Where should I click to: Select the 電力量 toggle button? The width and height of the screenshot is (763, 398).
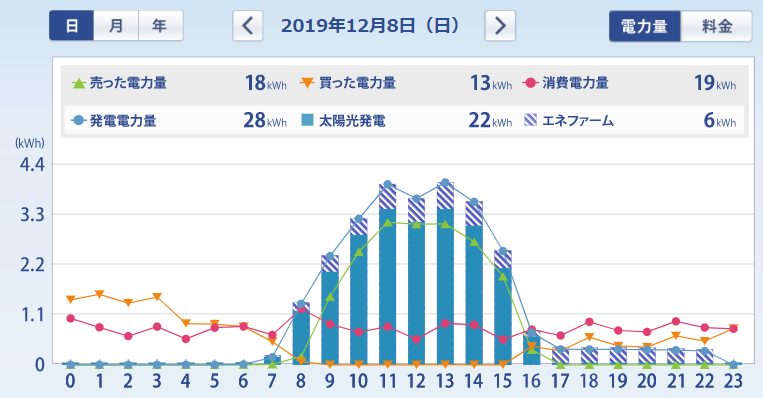point(644,26)
